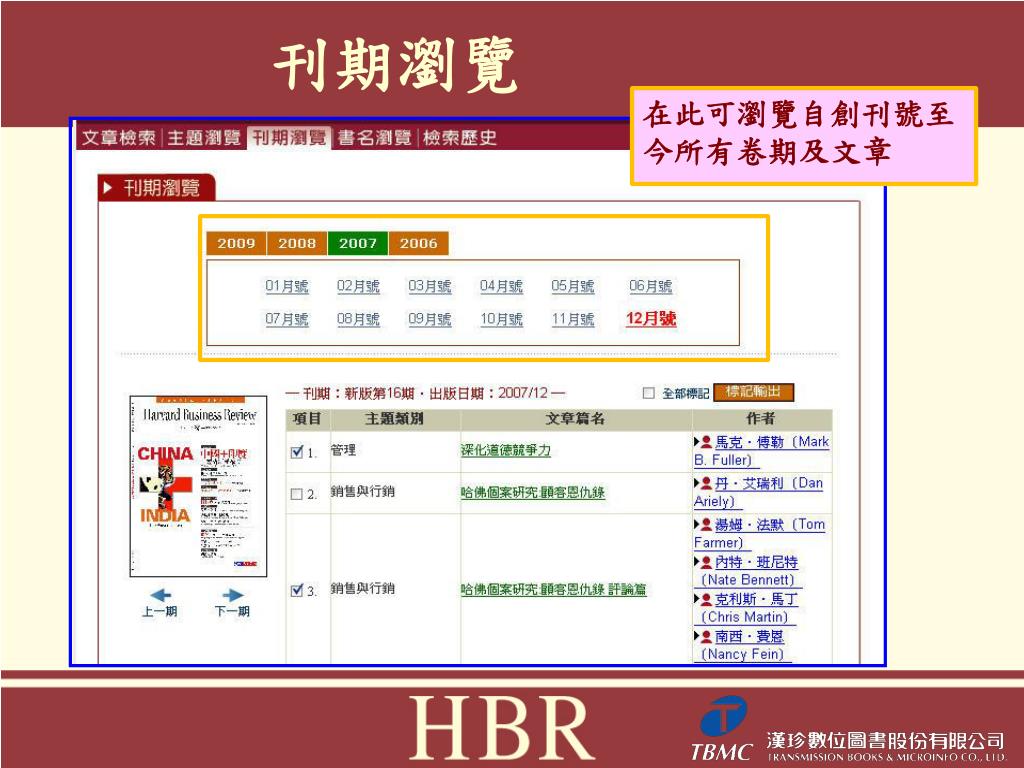Go to next issue with right arrow icon
Screen dimensions: 1024x768
232,595
